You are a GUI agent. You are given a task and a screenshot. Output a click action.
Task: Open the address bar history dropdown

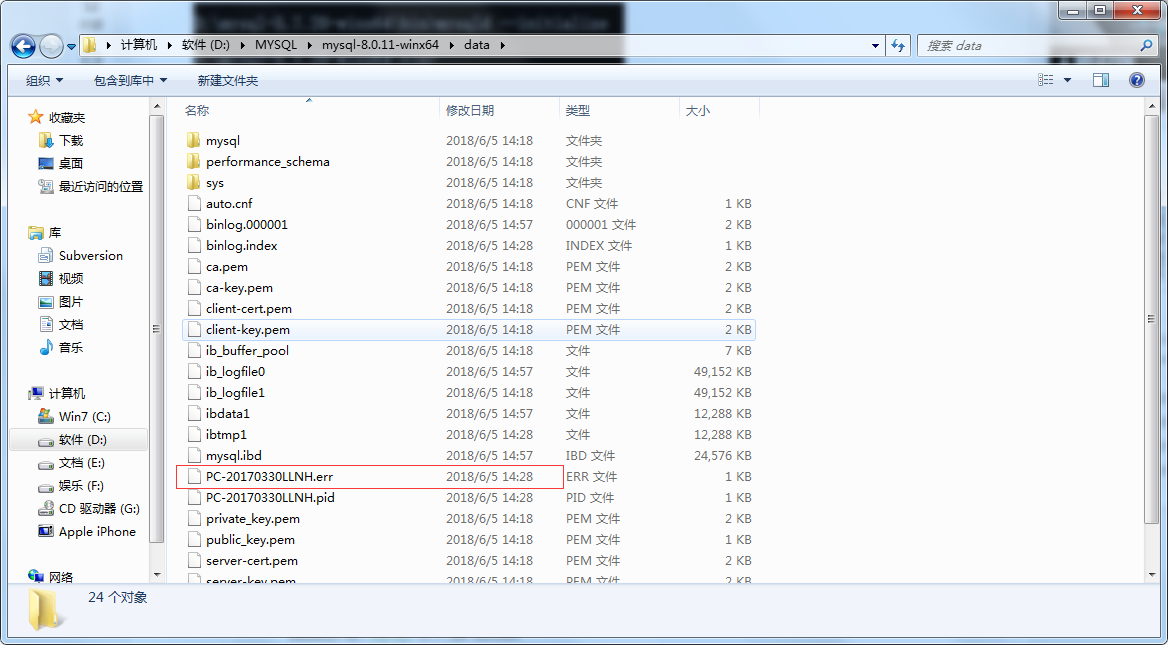[x=875, y=46]
